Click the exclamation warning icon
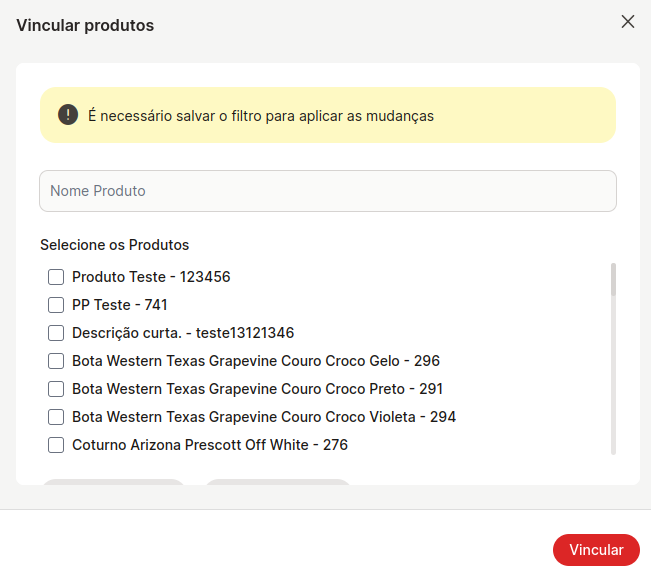 click(68, 115)
